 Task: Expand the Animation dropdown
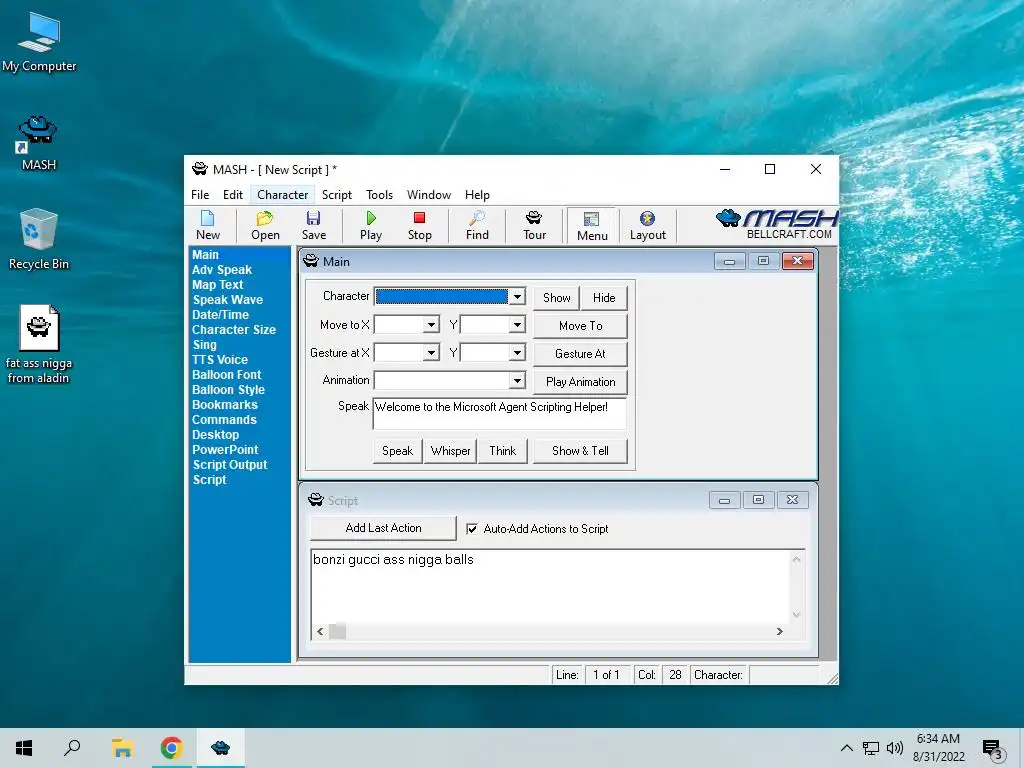click(517, 380)
